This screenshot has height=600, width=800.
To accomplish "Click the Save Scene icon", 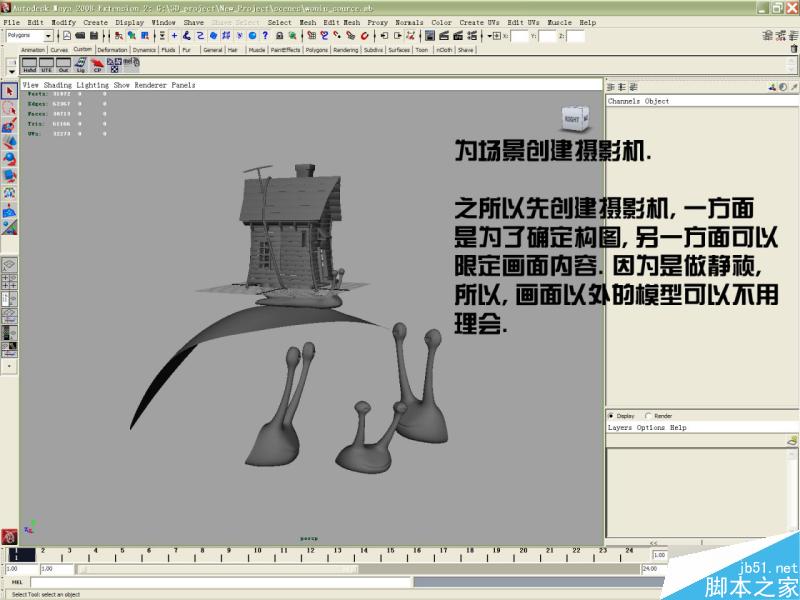I will tap(94, 36).
